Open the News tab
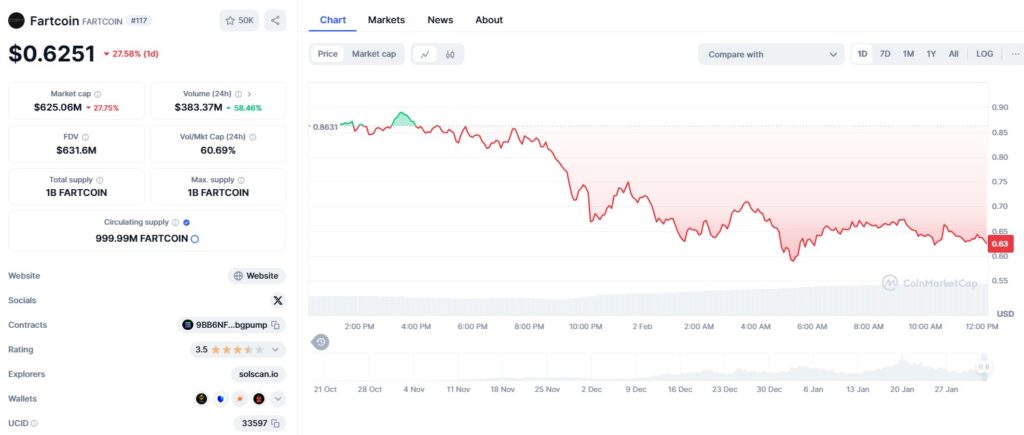 440,20
